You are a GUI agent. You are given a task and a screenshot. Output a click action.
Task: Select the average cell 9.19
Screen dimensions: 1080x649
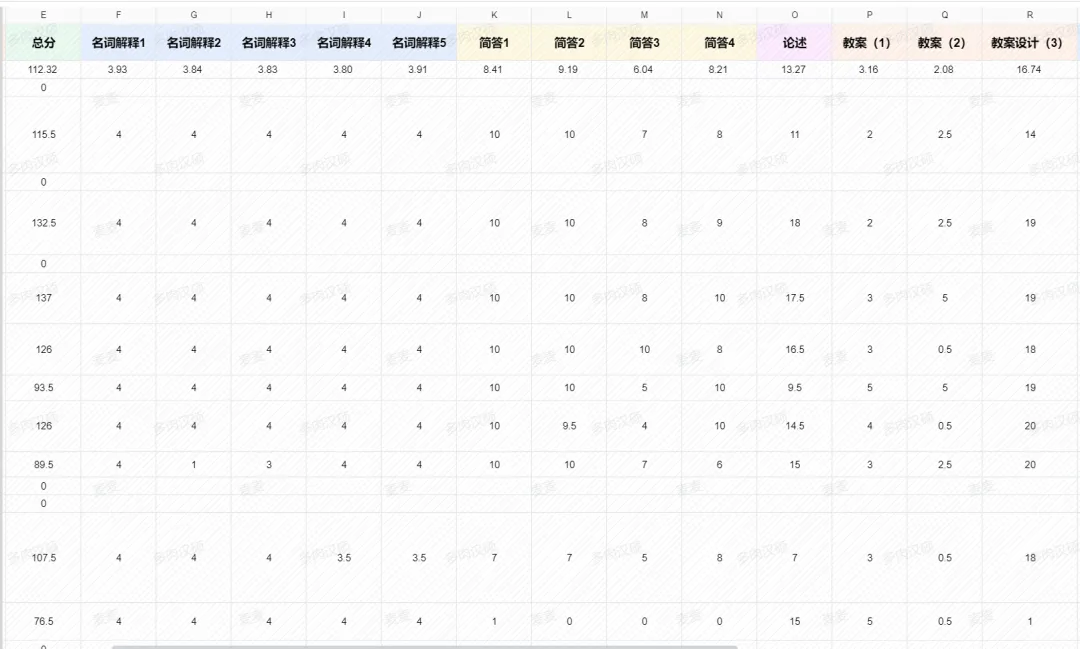[x=568, y=70]
